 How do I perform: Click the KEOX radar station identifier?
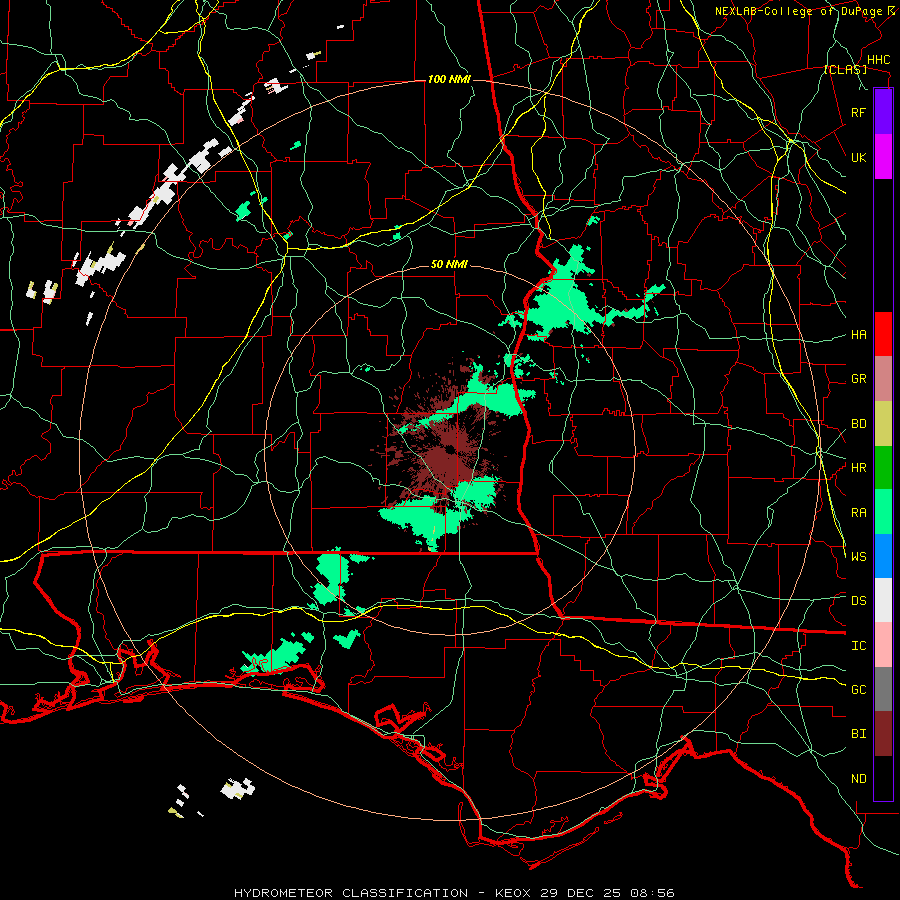click(x=514, y=893)
